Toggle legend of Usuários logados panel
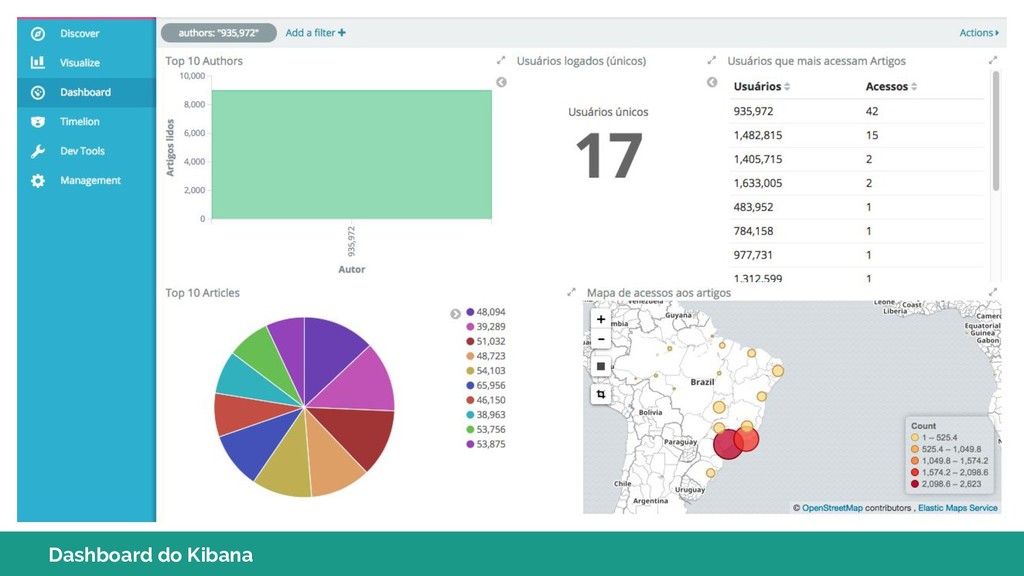The width and height of the screenshot is (1024, 576). 712,82
